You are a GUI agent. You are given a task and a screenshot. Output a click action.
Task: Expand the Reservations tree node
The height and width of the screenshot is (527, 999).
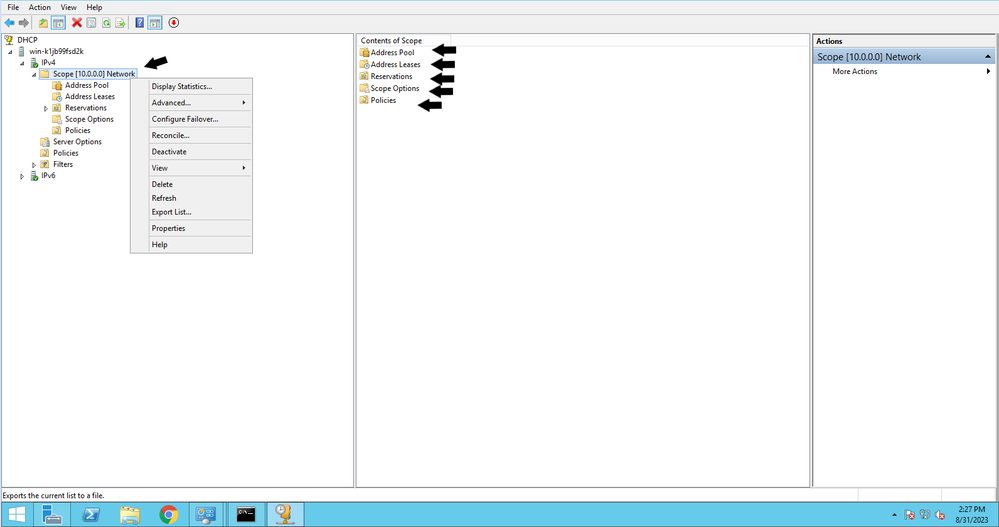pos(46,108)
